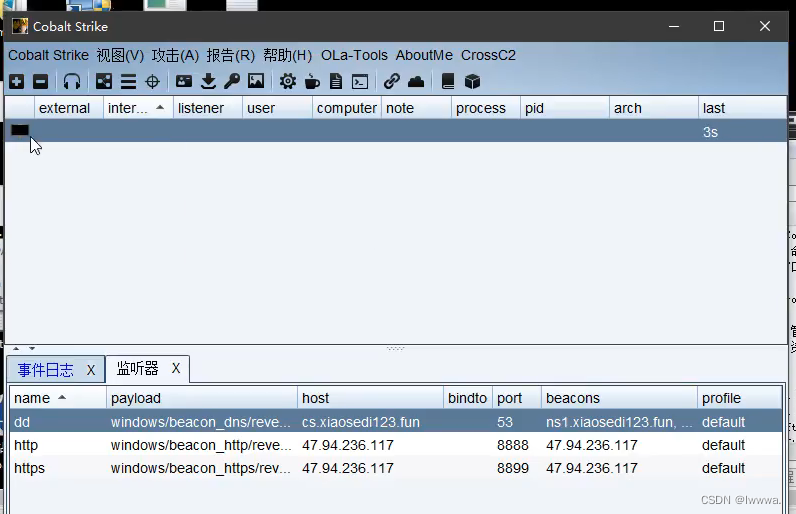Screen dimensions: 796x514
Task: Collapse bottom pane with down arrow
Action: point(32,349)
